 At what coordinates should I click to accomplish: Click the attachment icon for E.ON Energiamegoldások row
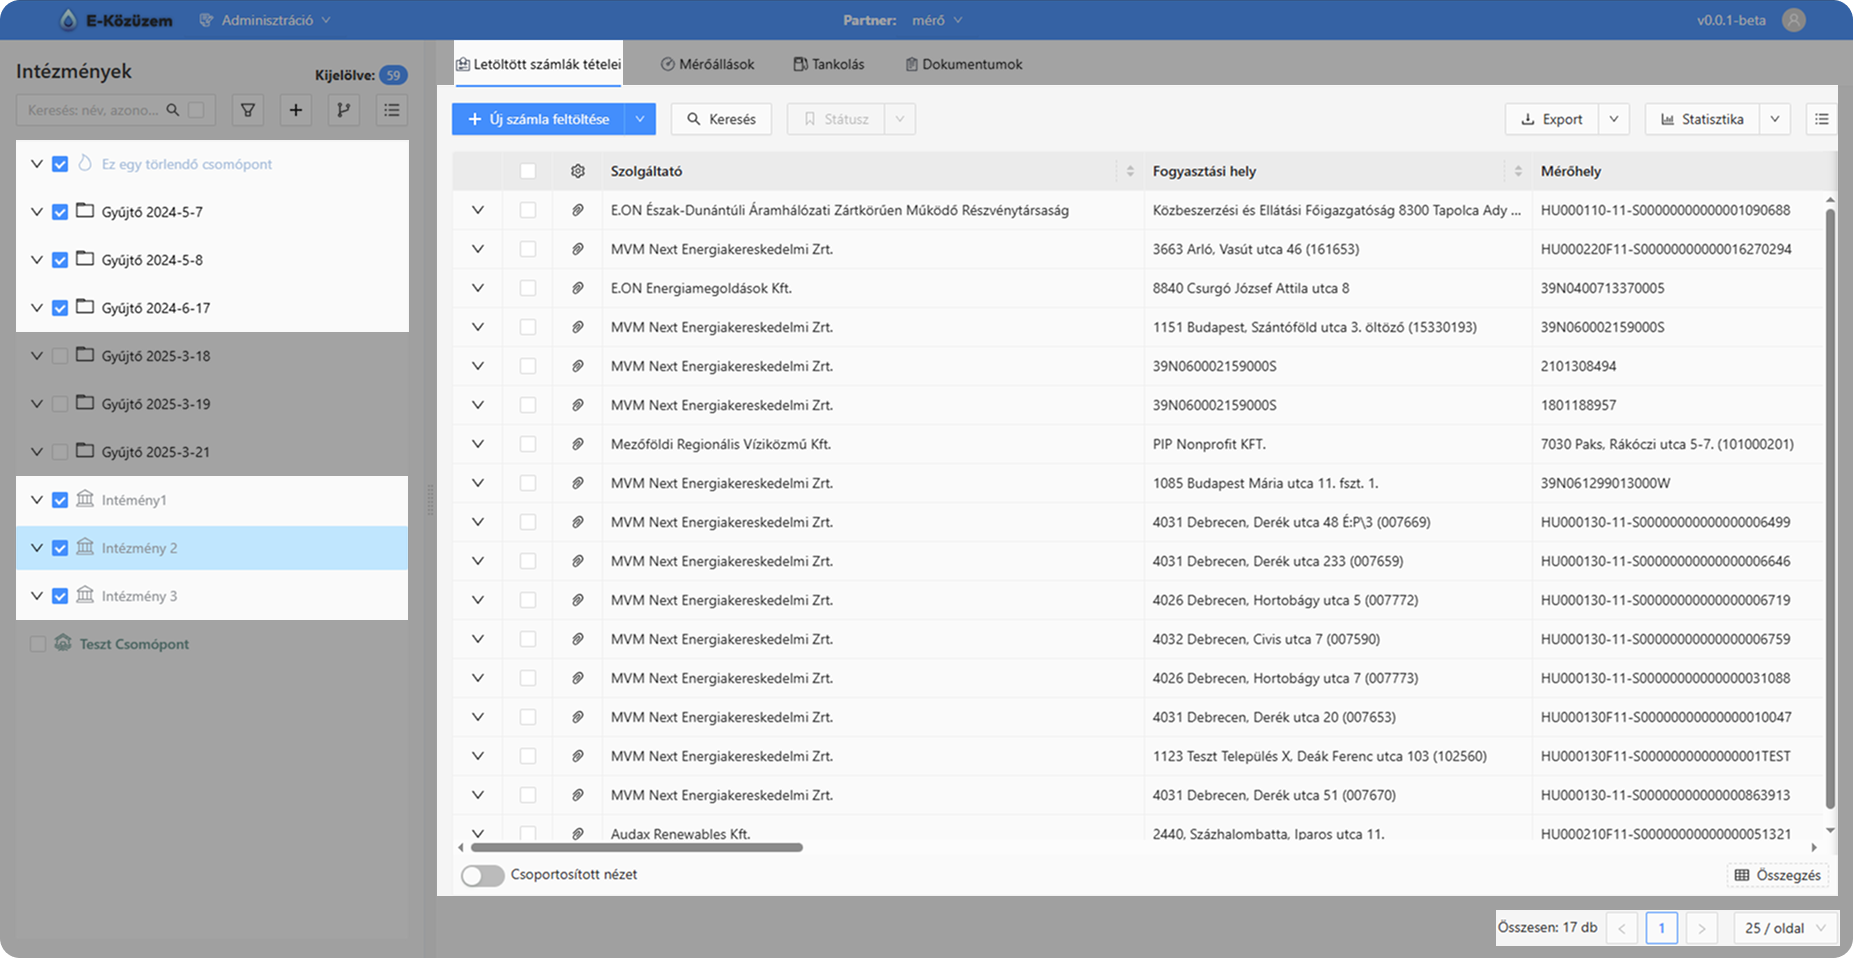[x=578, y=288]
